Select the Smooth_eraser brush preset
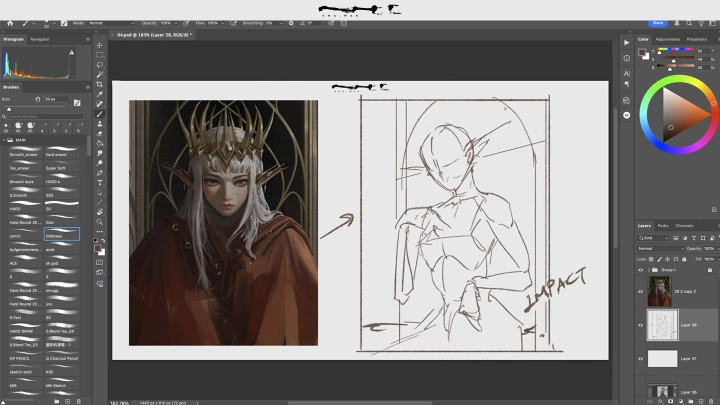720x405 pixels. tap(25, 152)
